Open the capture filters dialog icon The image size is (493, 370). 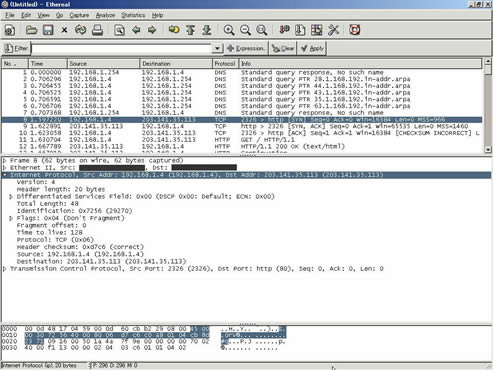click(x=284, y=30)
